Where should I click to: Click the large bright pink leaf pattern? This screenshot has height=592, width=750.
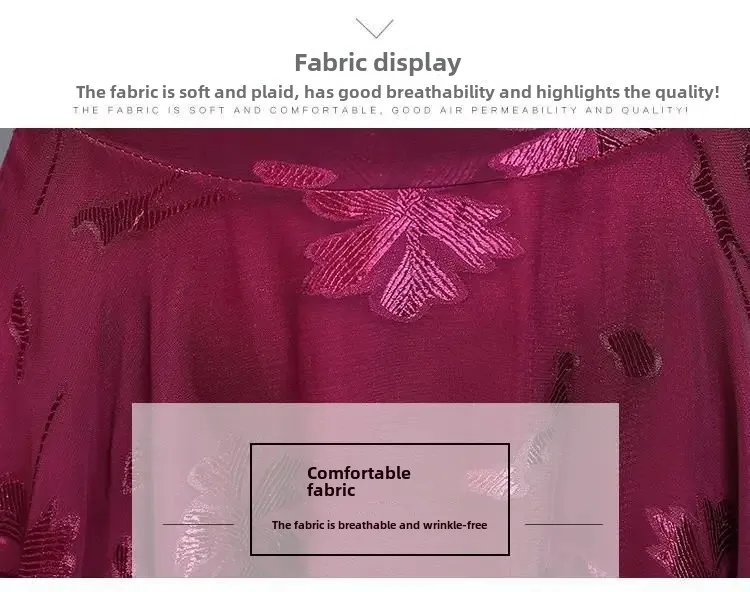pos(411,251)
